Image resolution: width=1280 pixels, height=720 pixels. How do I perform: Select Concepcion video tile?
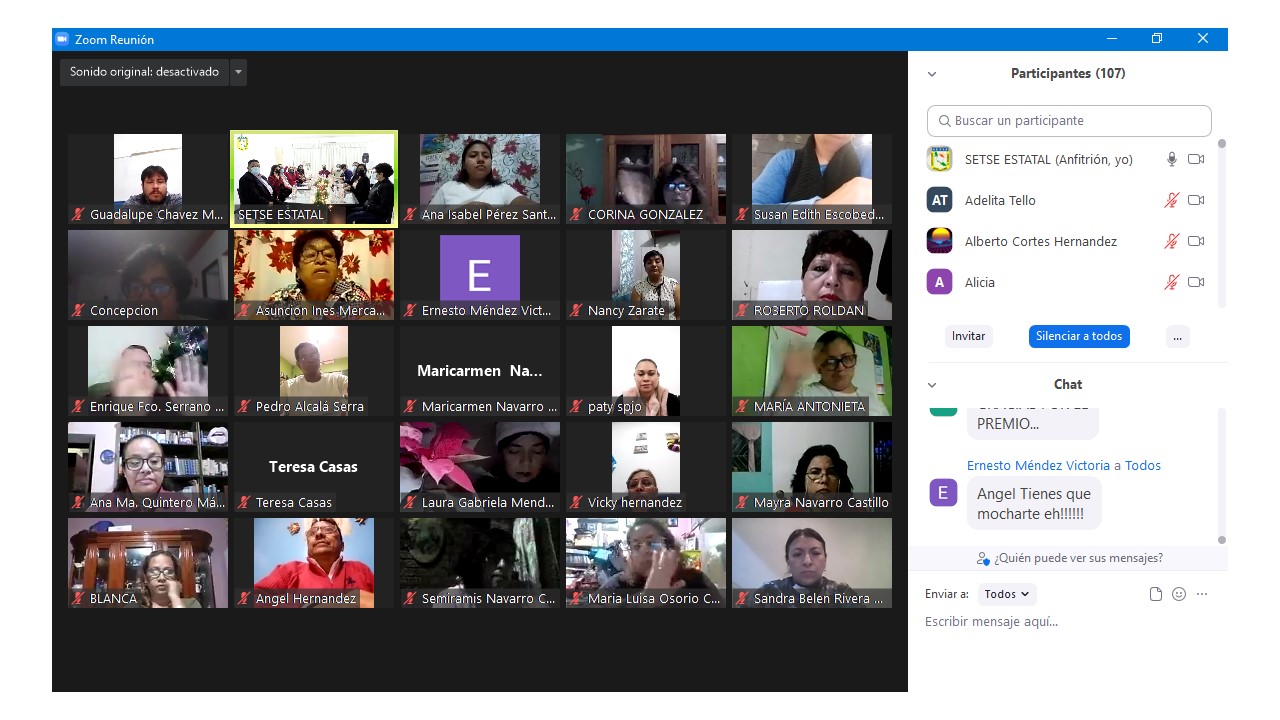(148, 275)
